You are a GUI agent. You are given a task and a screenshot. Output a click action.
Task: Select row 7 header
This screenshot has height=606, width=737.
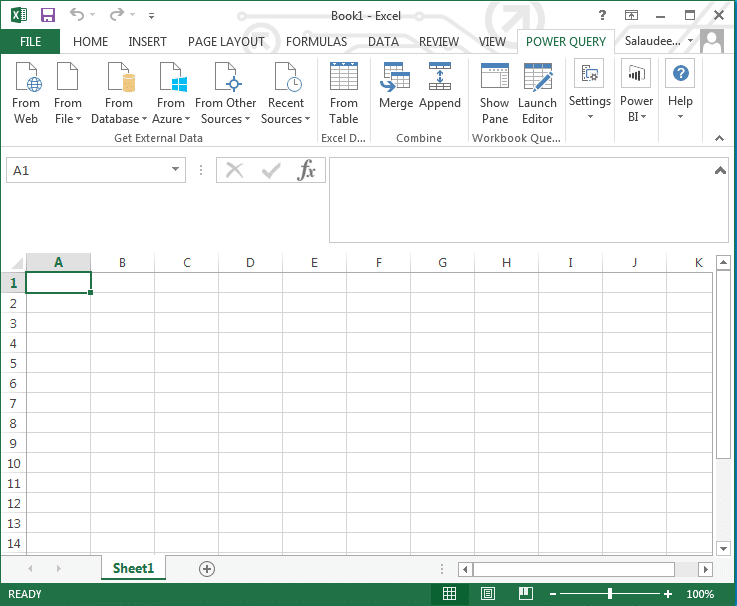[13, 403]
